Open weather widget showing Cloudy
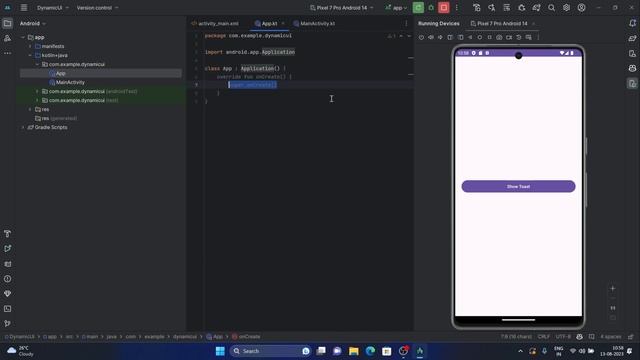The width and height of the screenshot is (640, 360). click(x=20, y=351)
